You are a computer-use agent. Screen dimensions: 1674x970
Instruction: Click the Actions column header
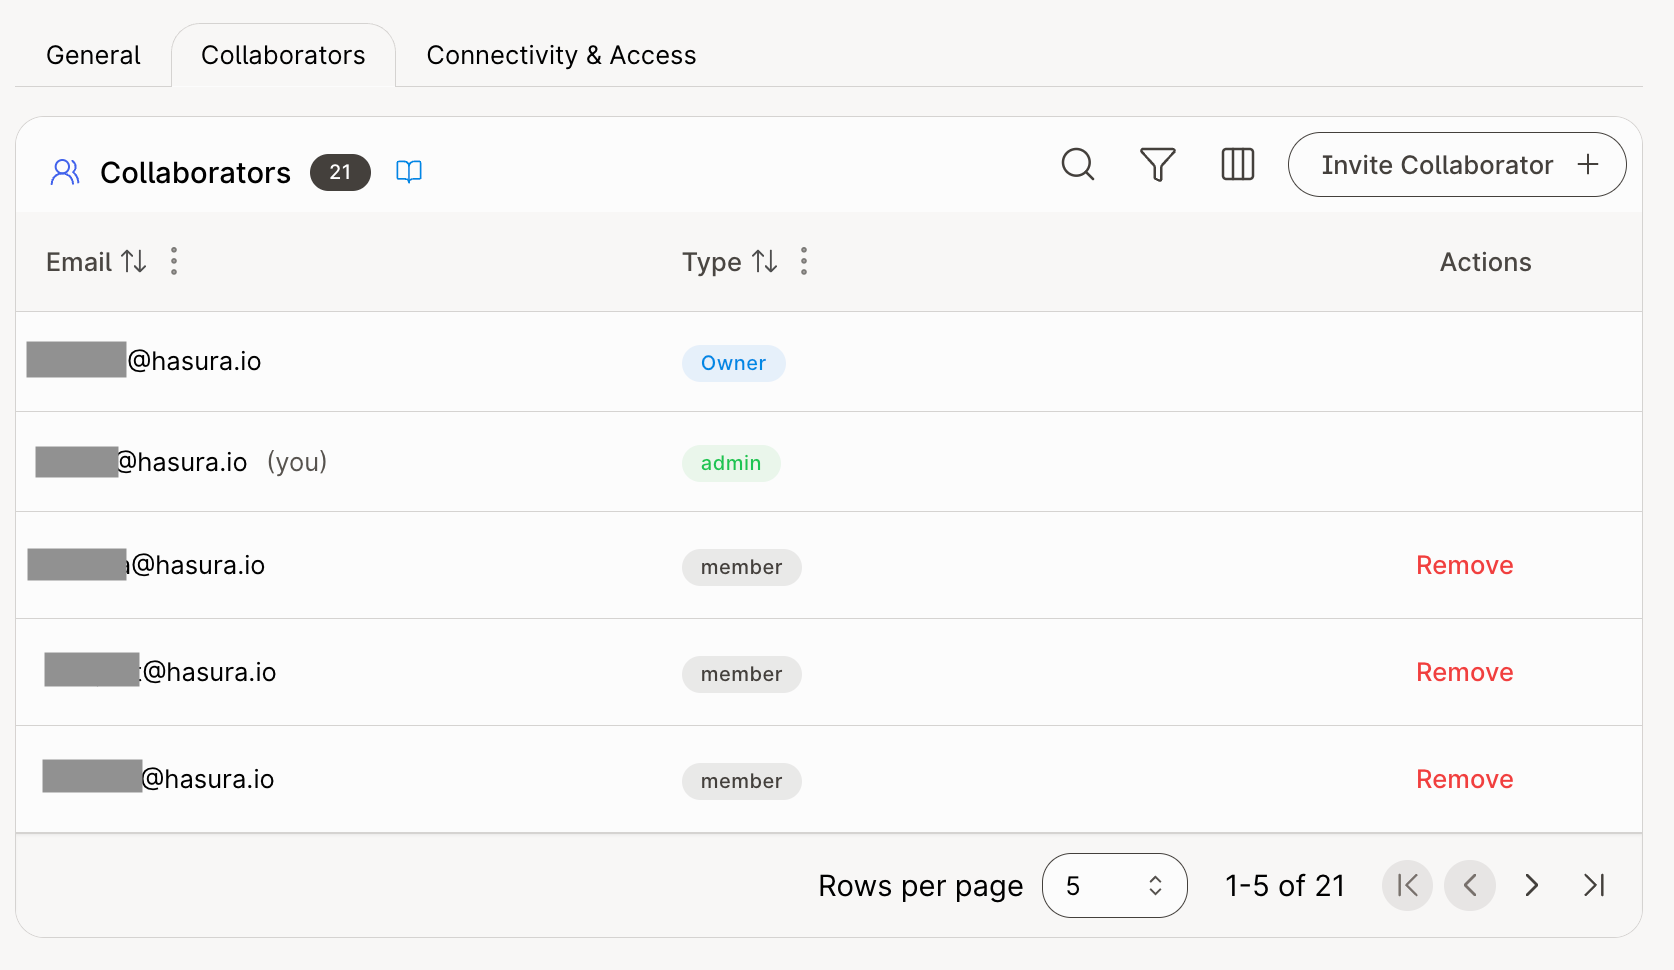point(1486,262)
